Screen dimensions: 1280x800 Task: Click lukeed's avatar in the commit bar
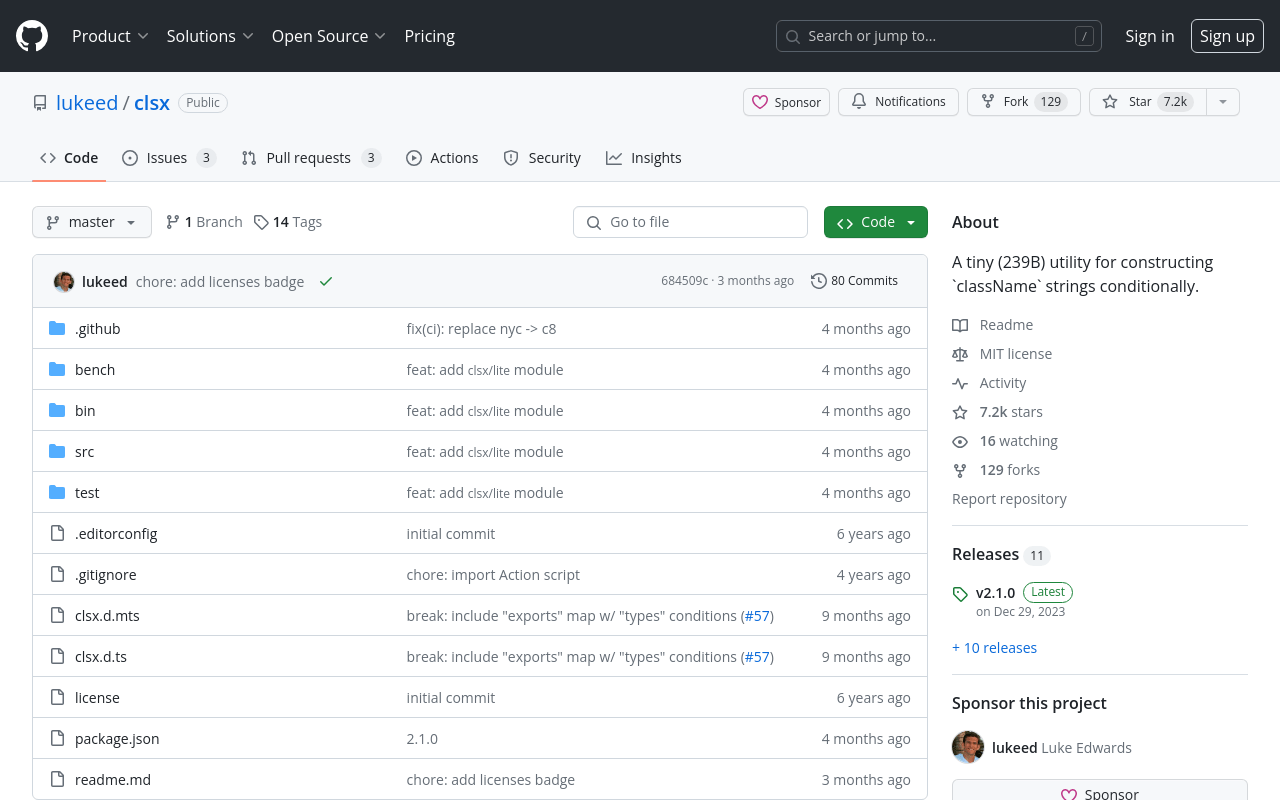coord(64,282)
